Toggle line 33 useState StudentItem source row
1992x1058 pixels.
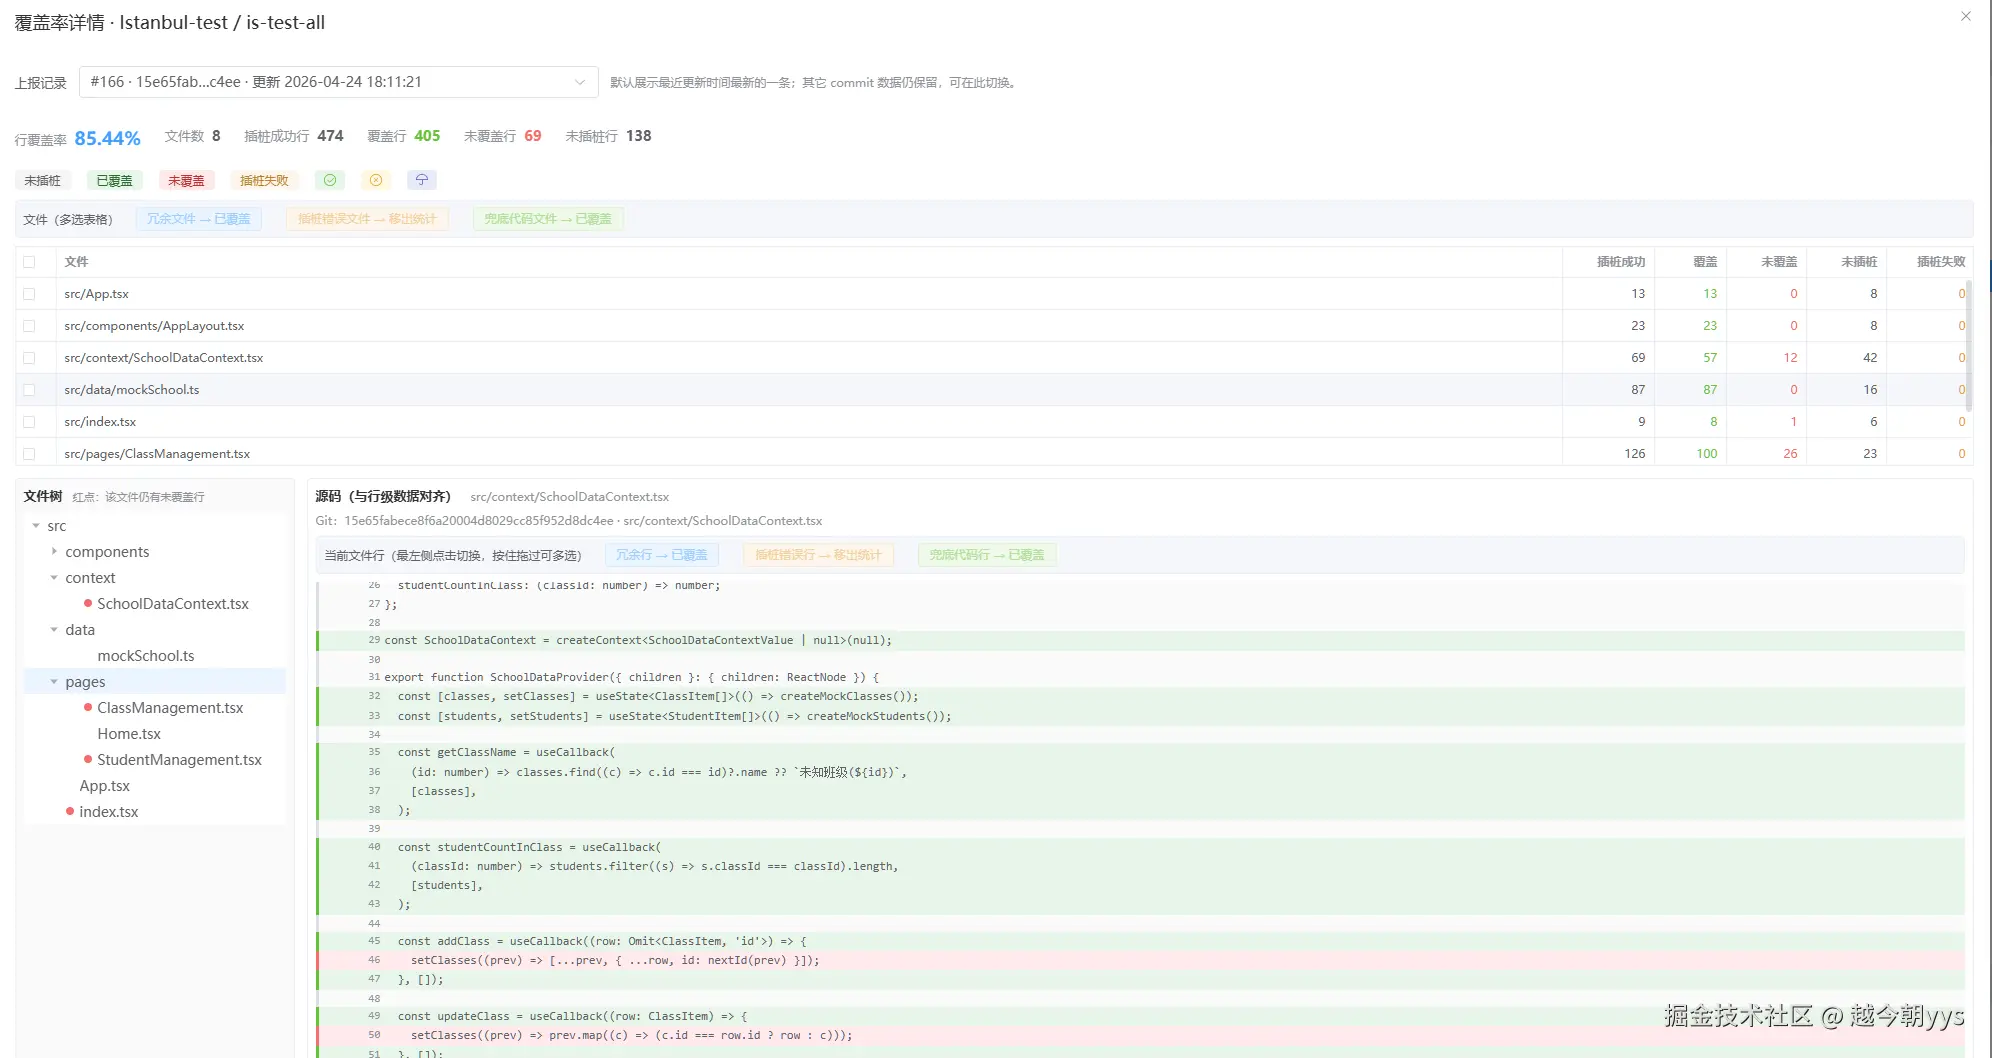pos(1140,716)
